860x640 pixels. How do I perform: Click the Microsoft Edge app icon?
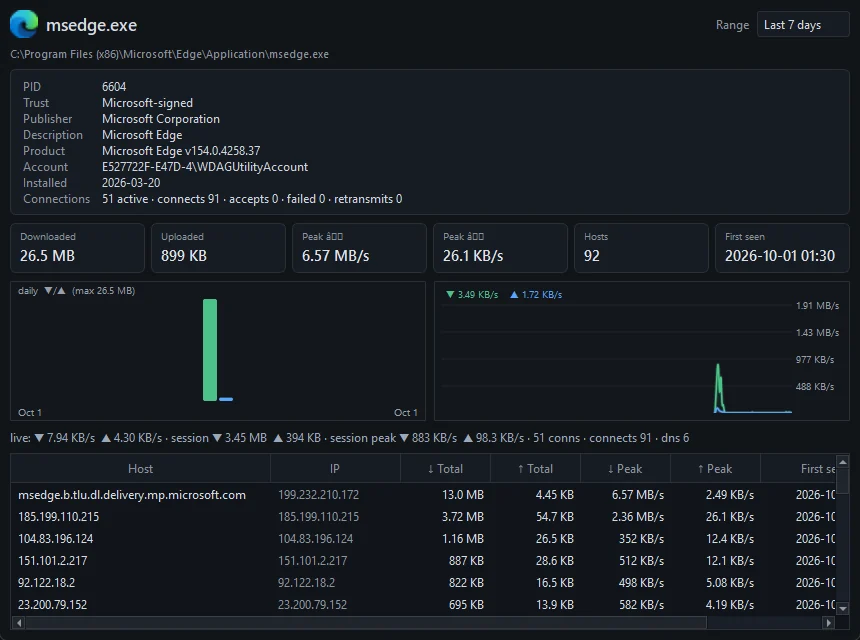point(24,24)
